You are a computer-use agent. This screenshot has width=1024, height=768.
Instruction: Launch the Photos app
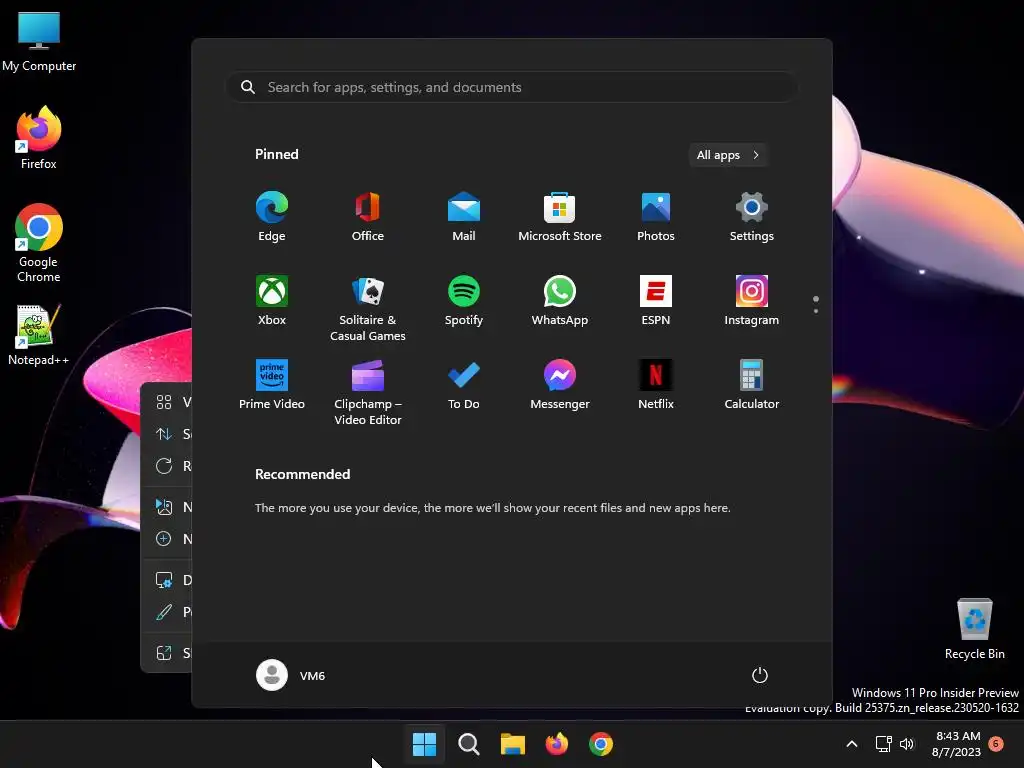point(656,217)
